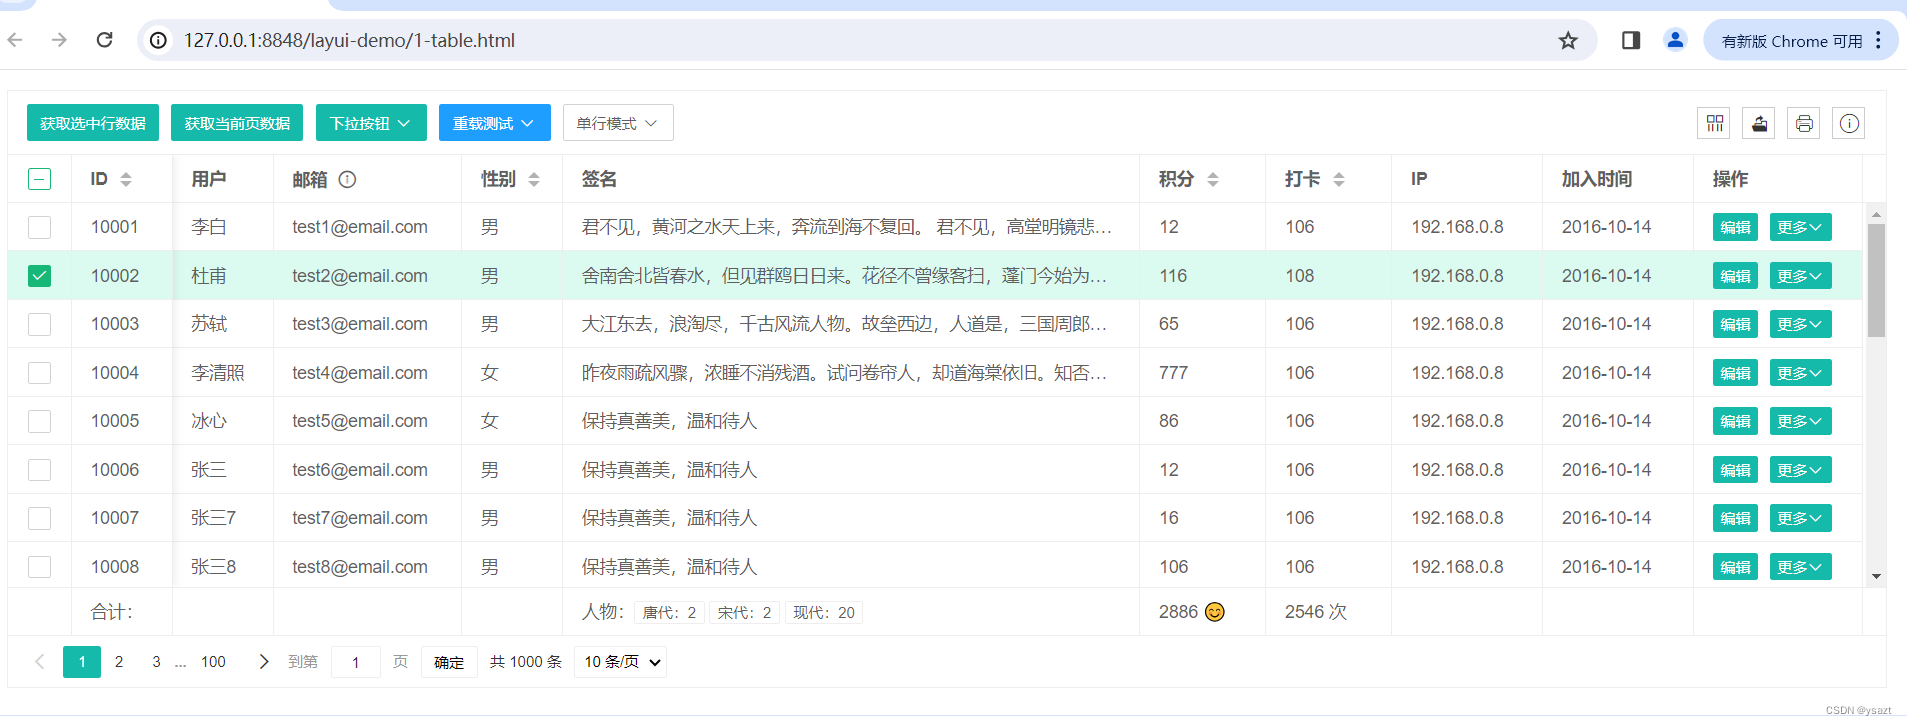Check the checkbox for row 10008
This screenshot has height=725, width=1907.
click(39, 567)
